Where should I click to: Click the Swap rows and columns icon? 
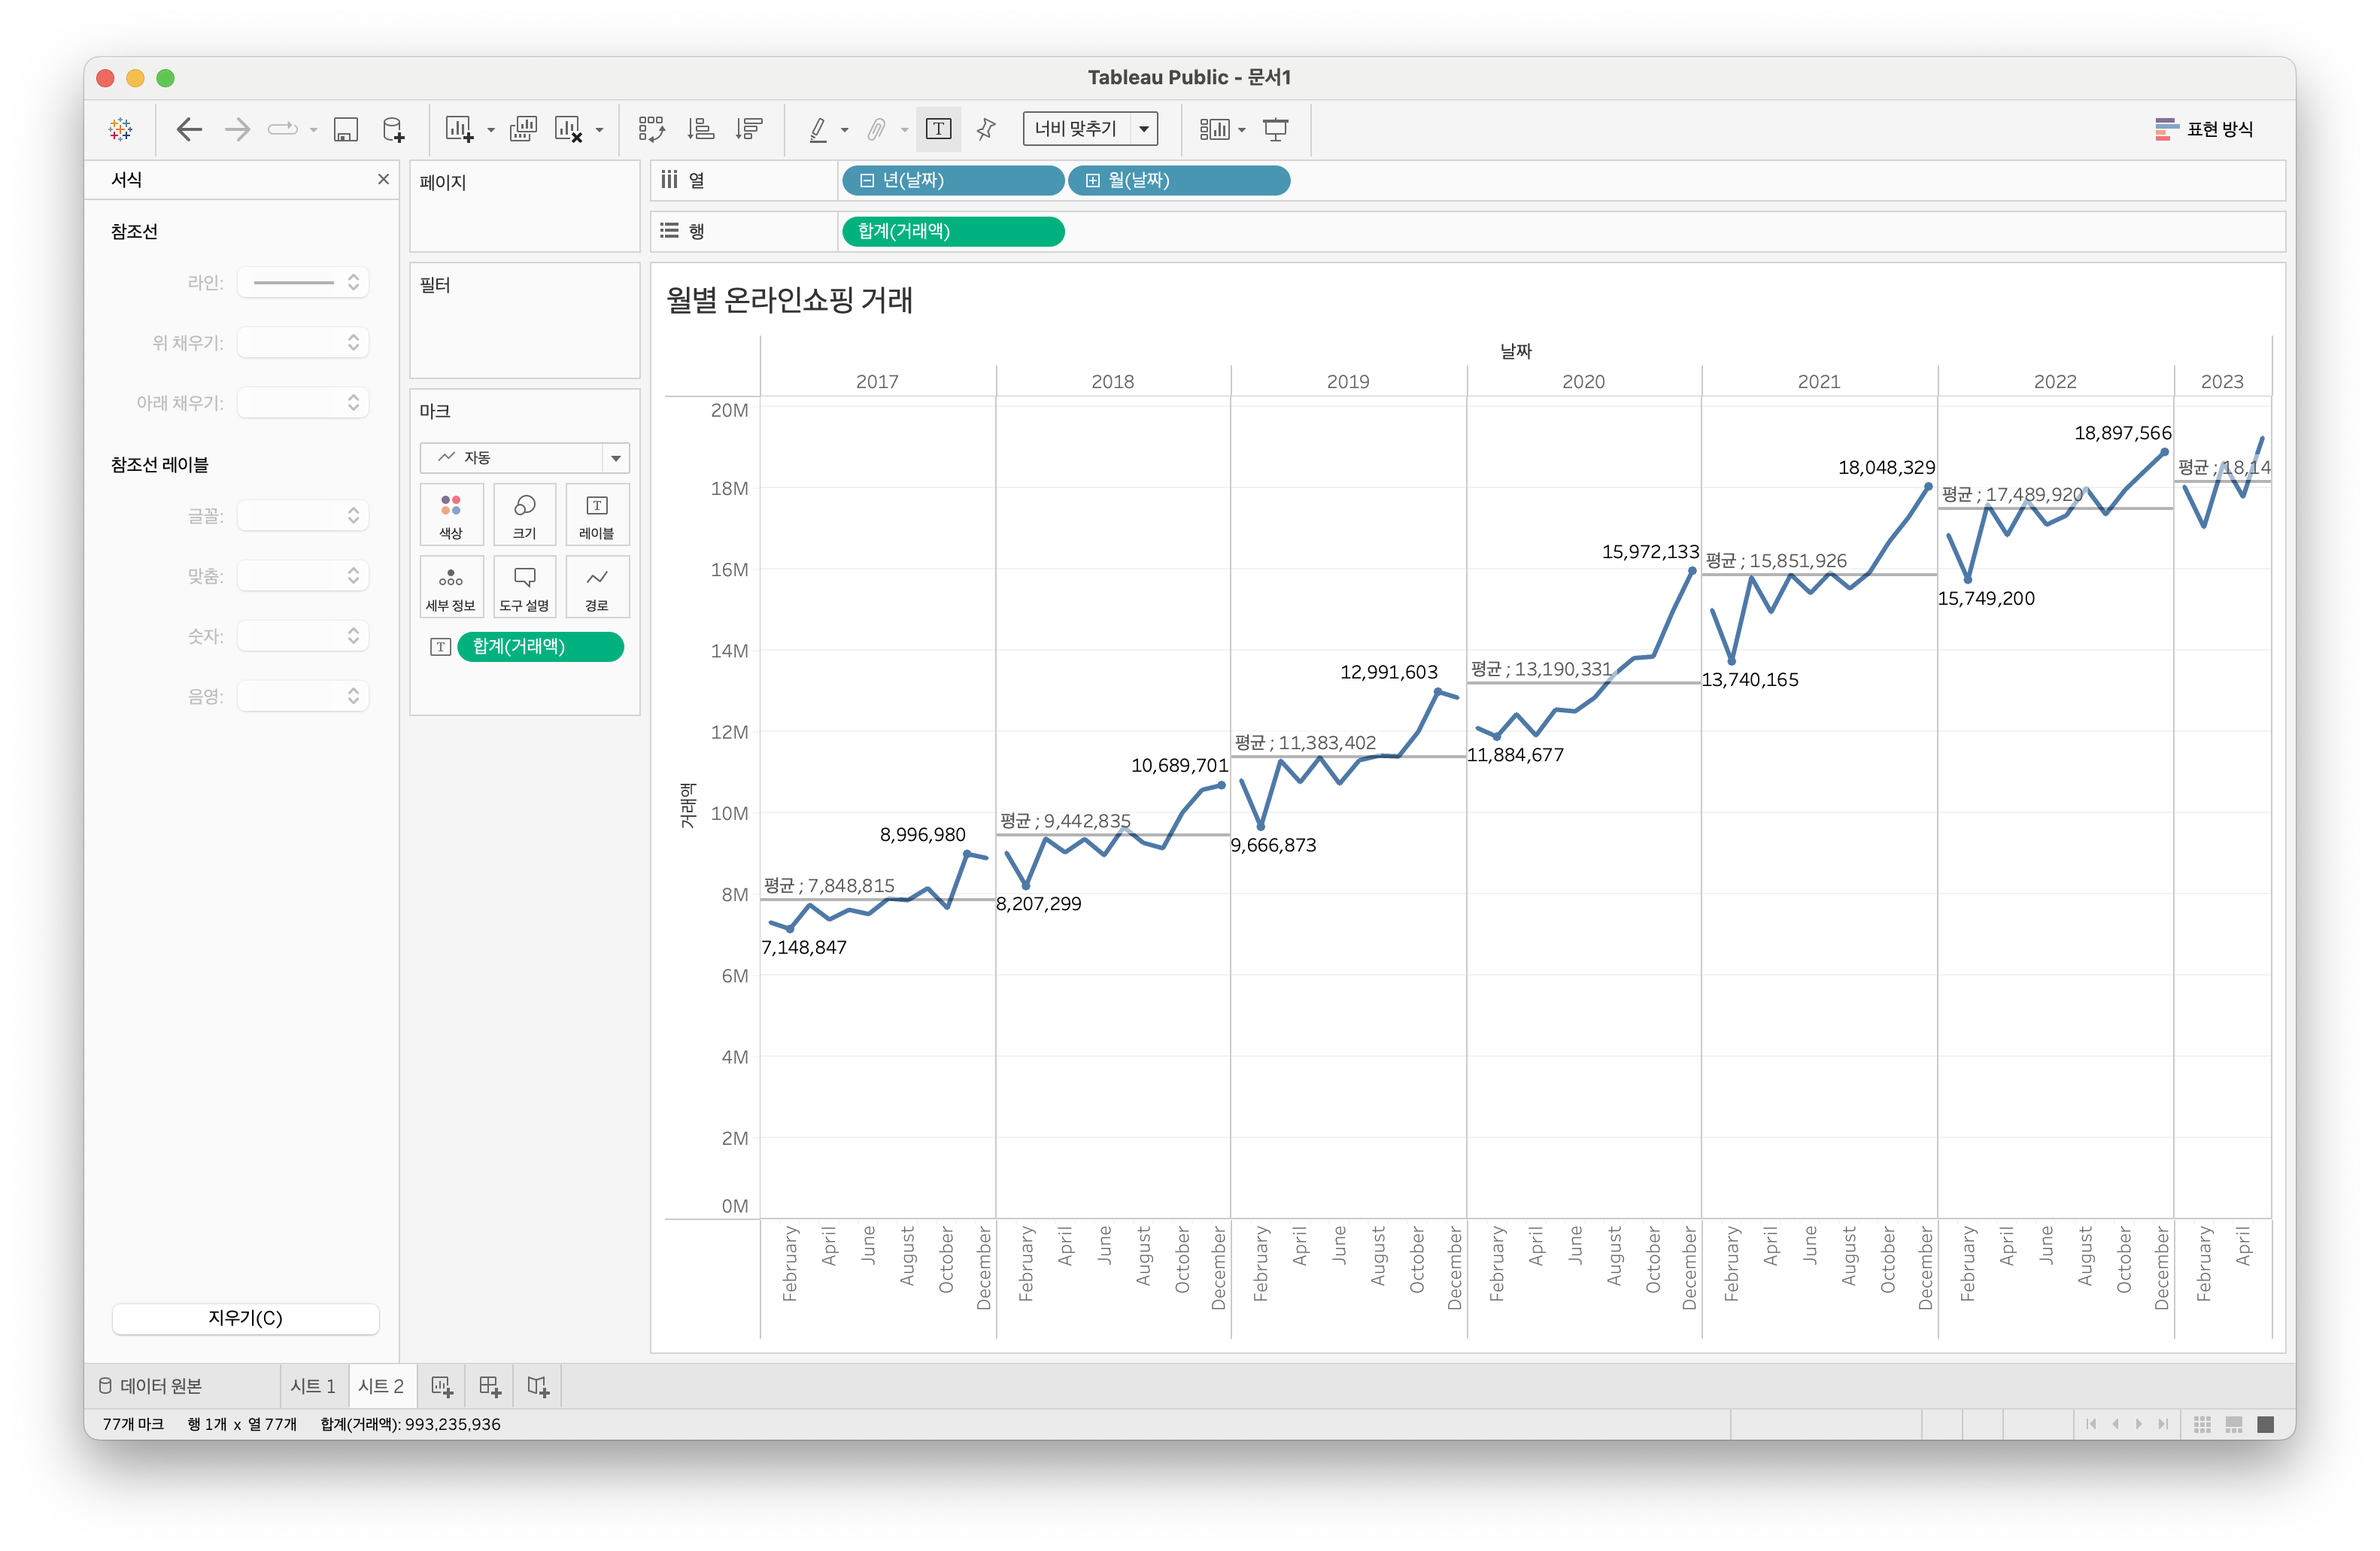[x=651, y=129]
